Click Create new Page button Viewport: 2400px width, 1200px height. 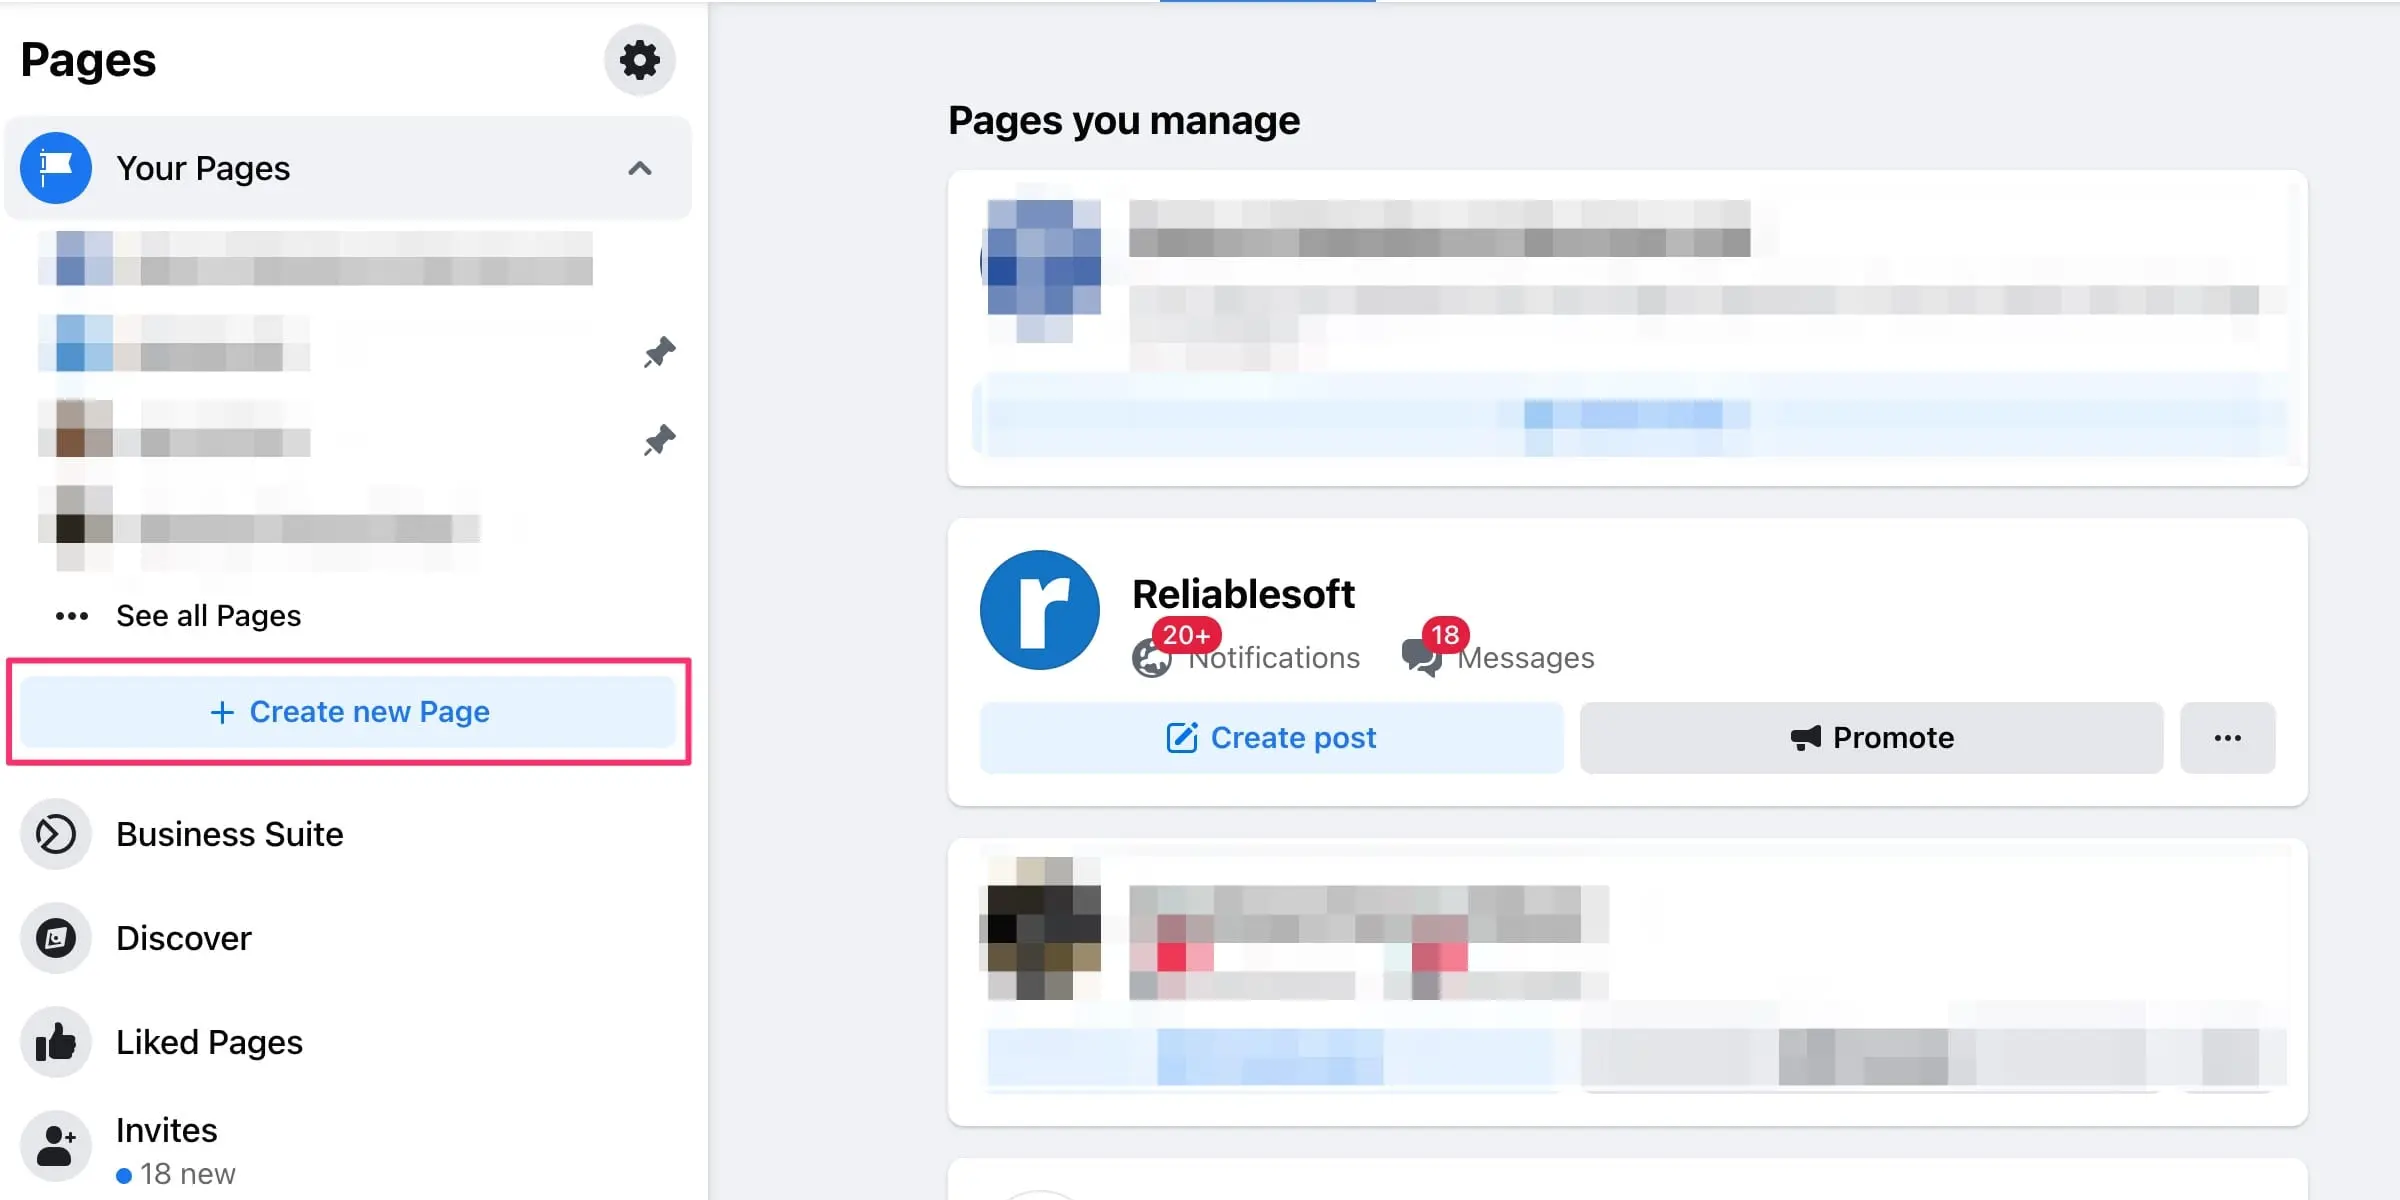(347, 712)
